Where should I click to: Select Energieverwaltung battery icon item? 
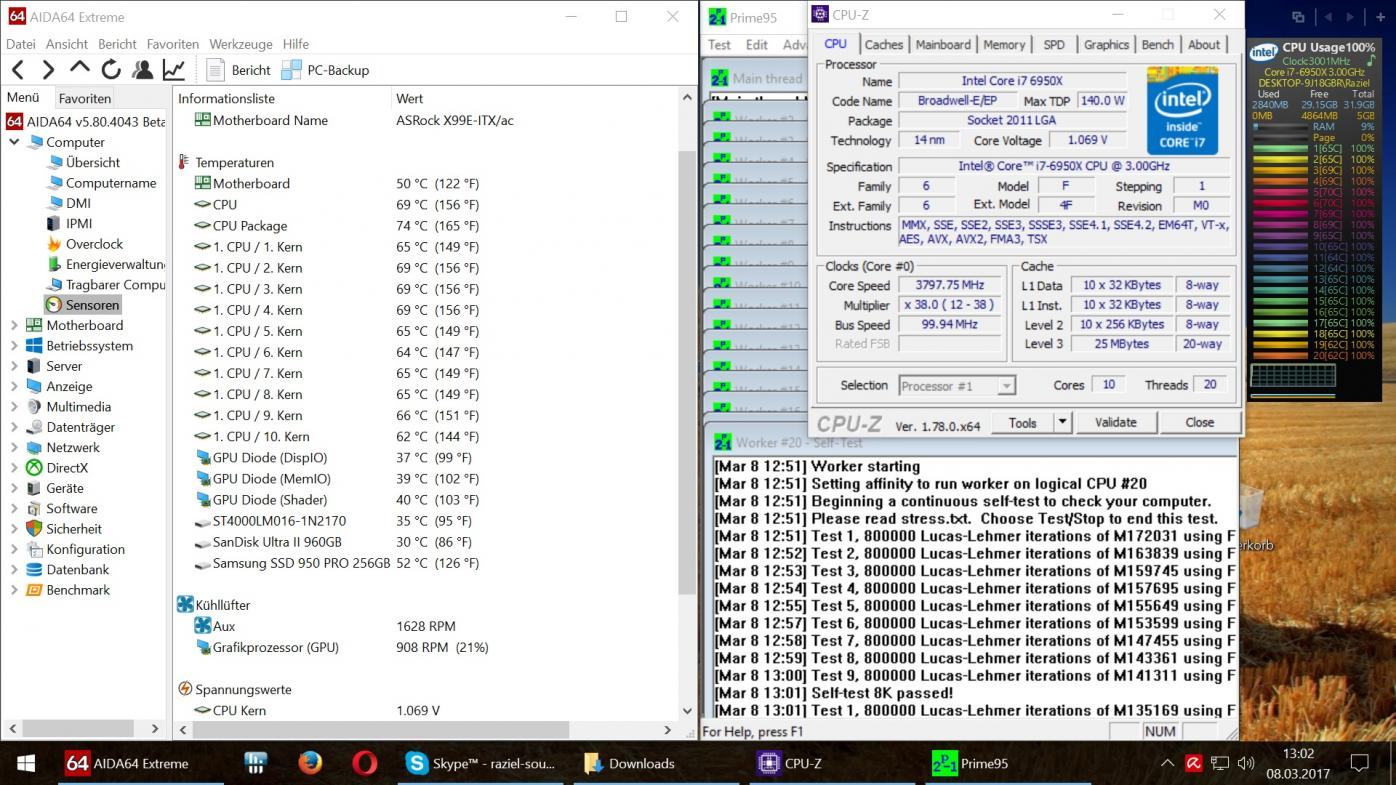click(54, 264)
